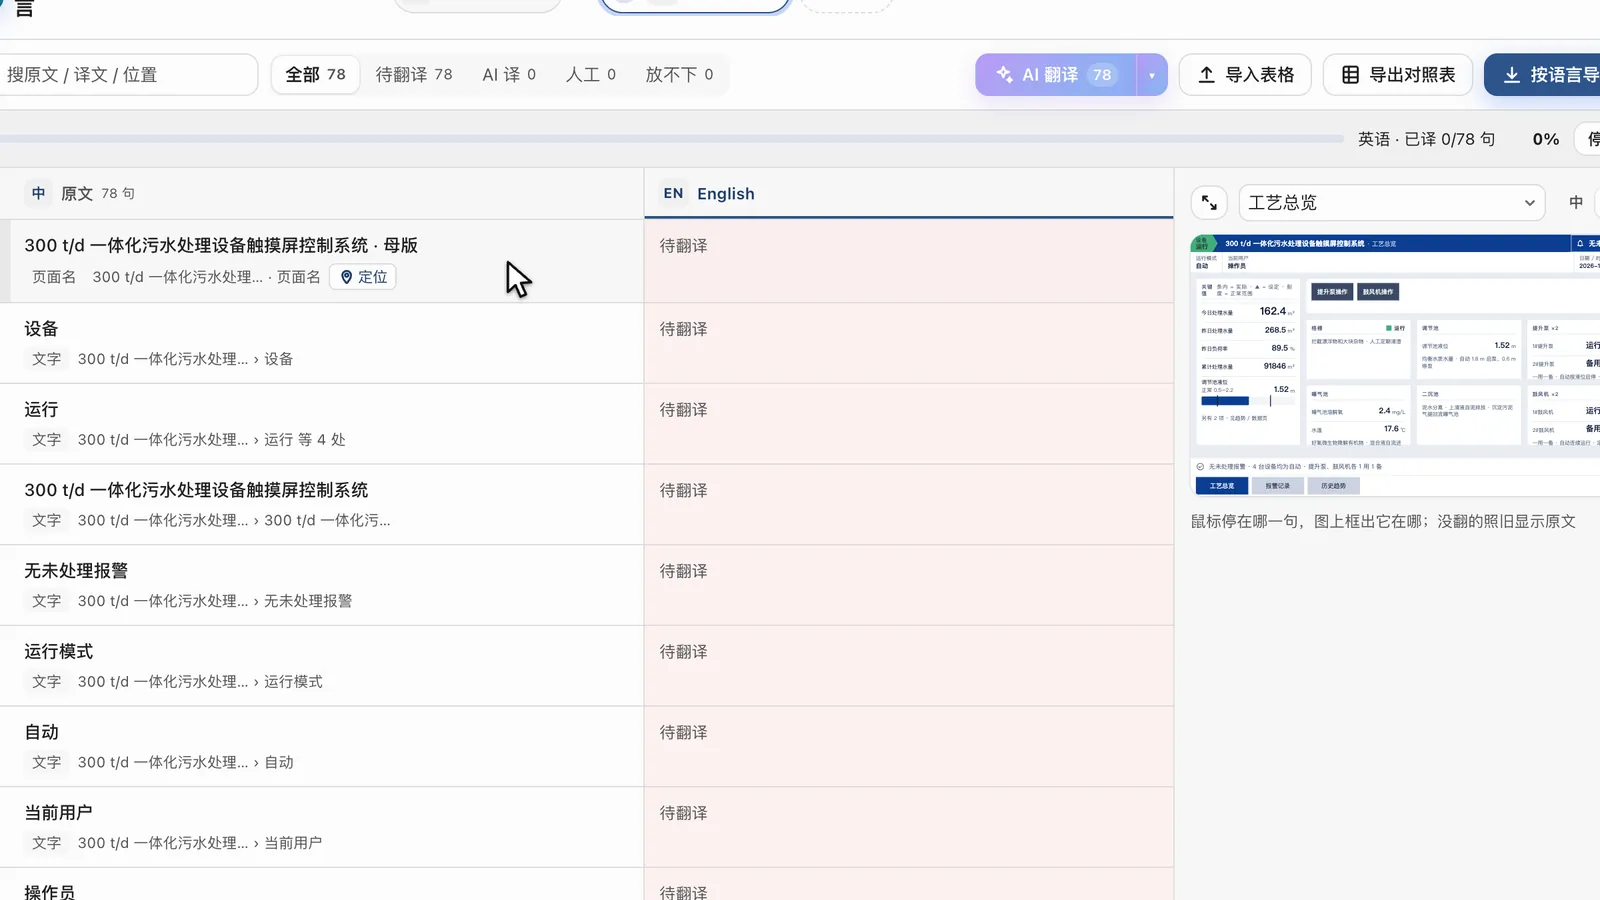Click 导入表格 import button
Screen dimensions: 1600x900
point(1245,75)
